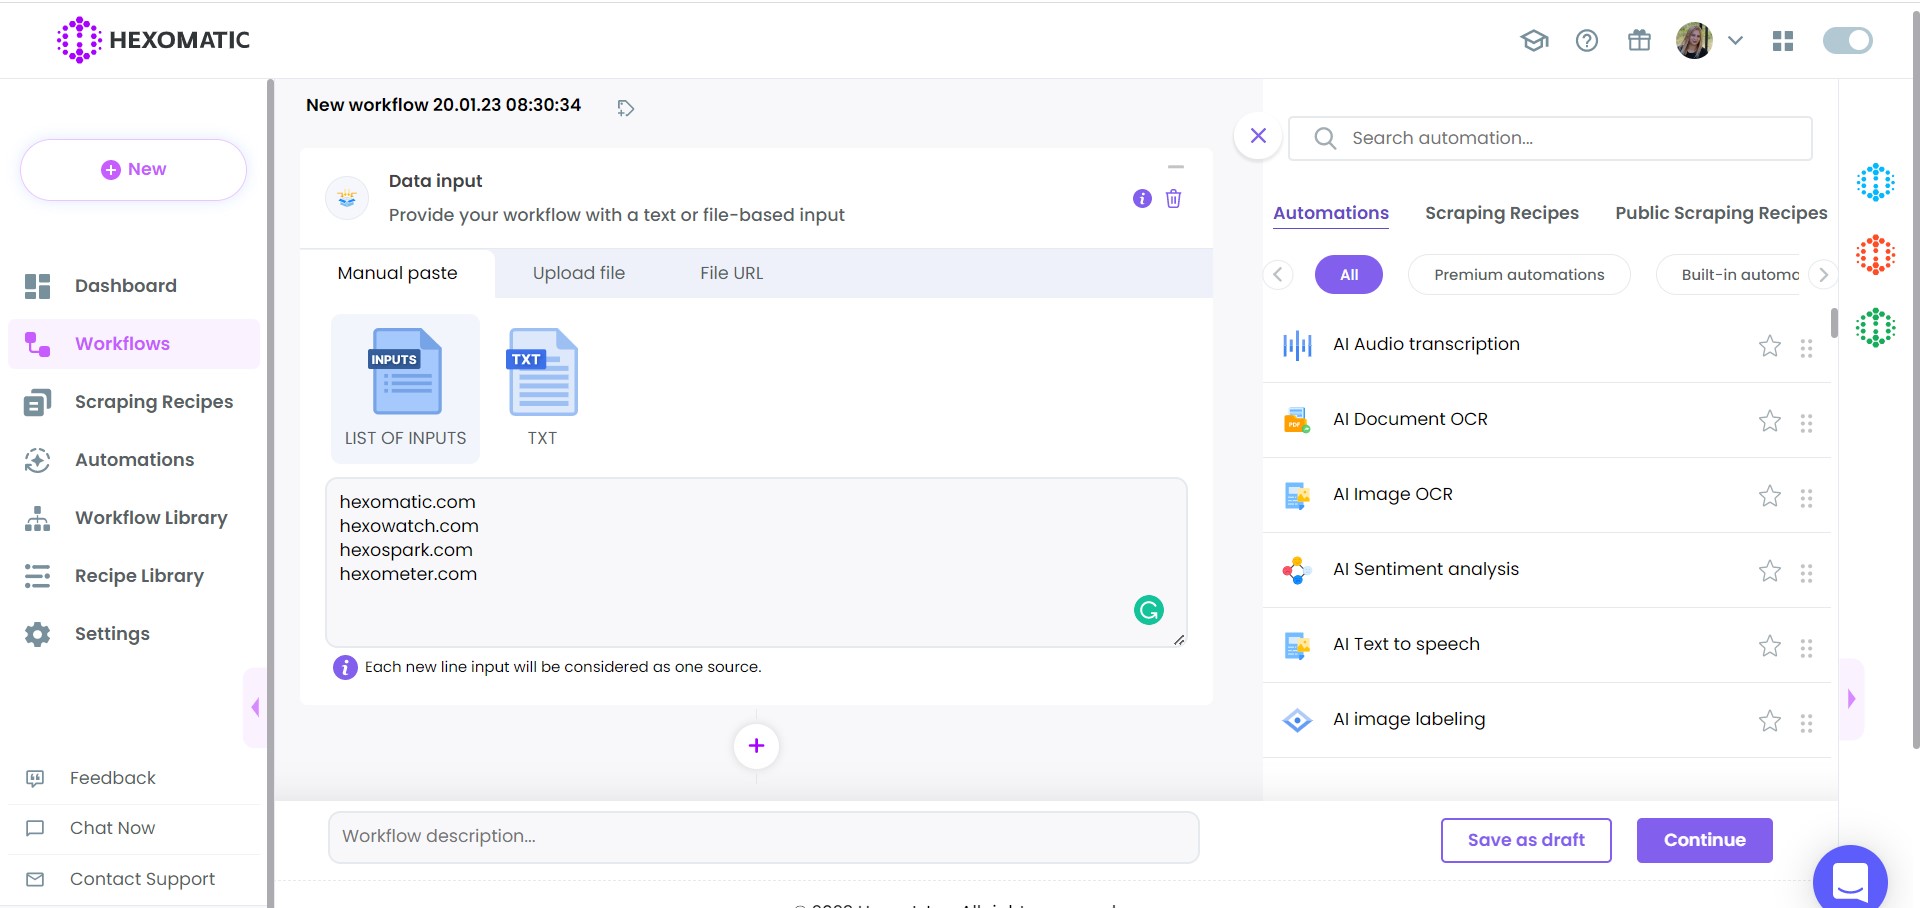Edit the workflow name tag icon
1920x908 pixels.
click(625, 108)
